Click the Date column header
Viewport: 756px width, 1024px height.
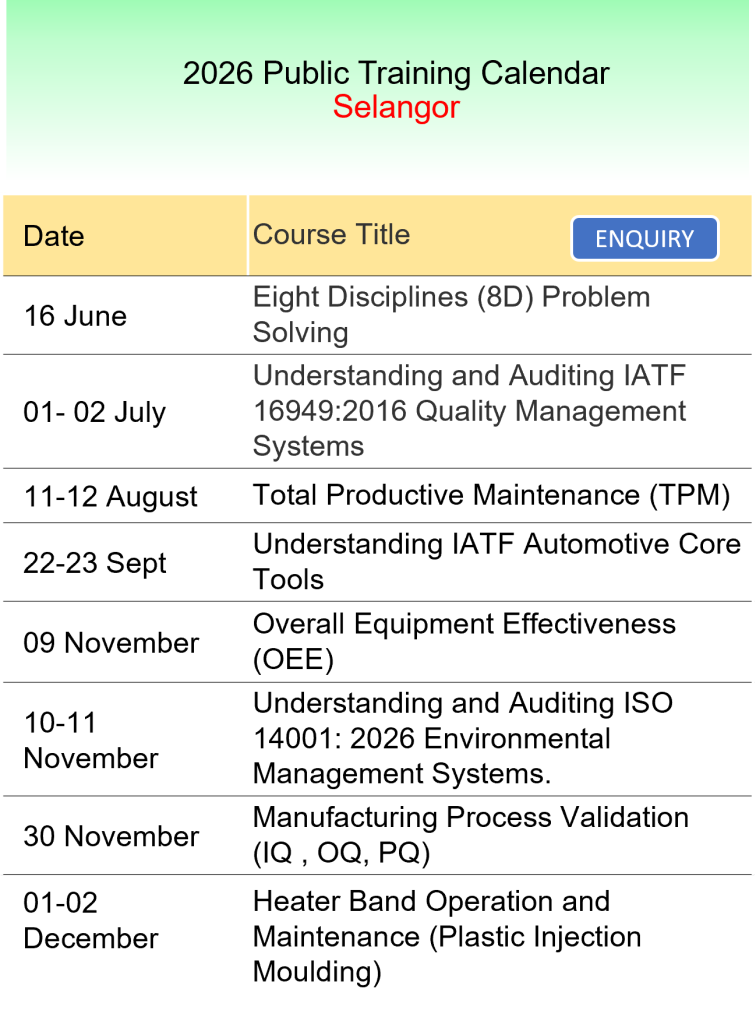[x=54, y=237]
